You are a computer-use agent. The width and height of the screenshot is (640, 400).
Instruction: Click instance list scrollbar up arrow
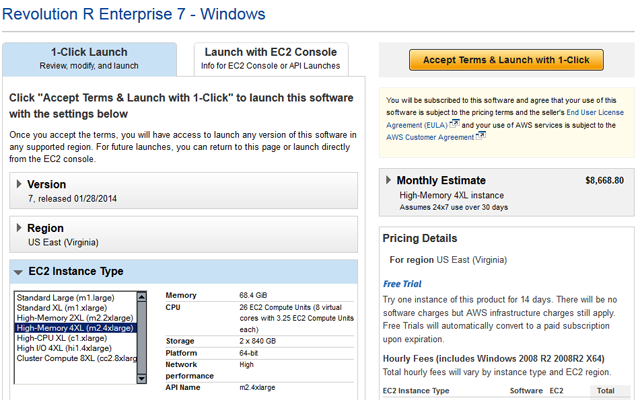tap(142, 297)
